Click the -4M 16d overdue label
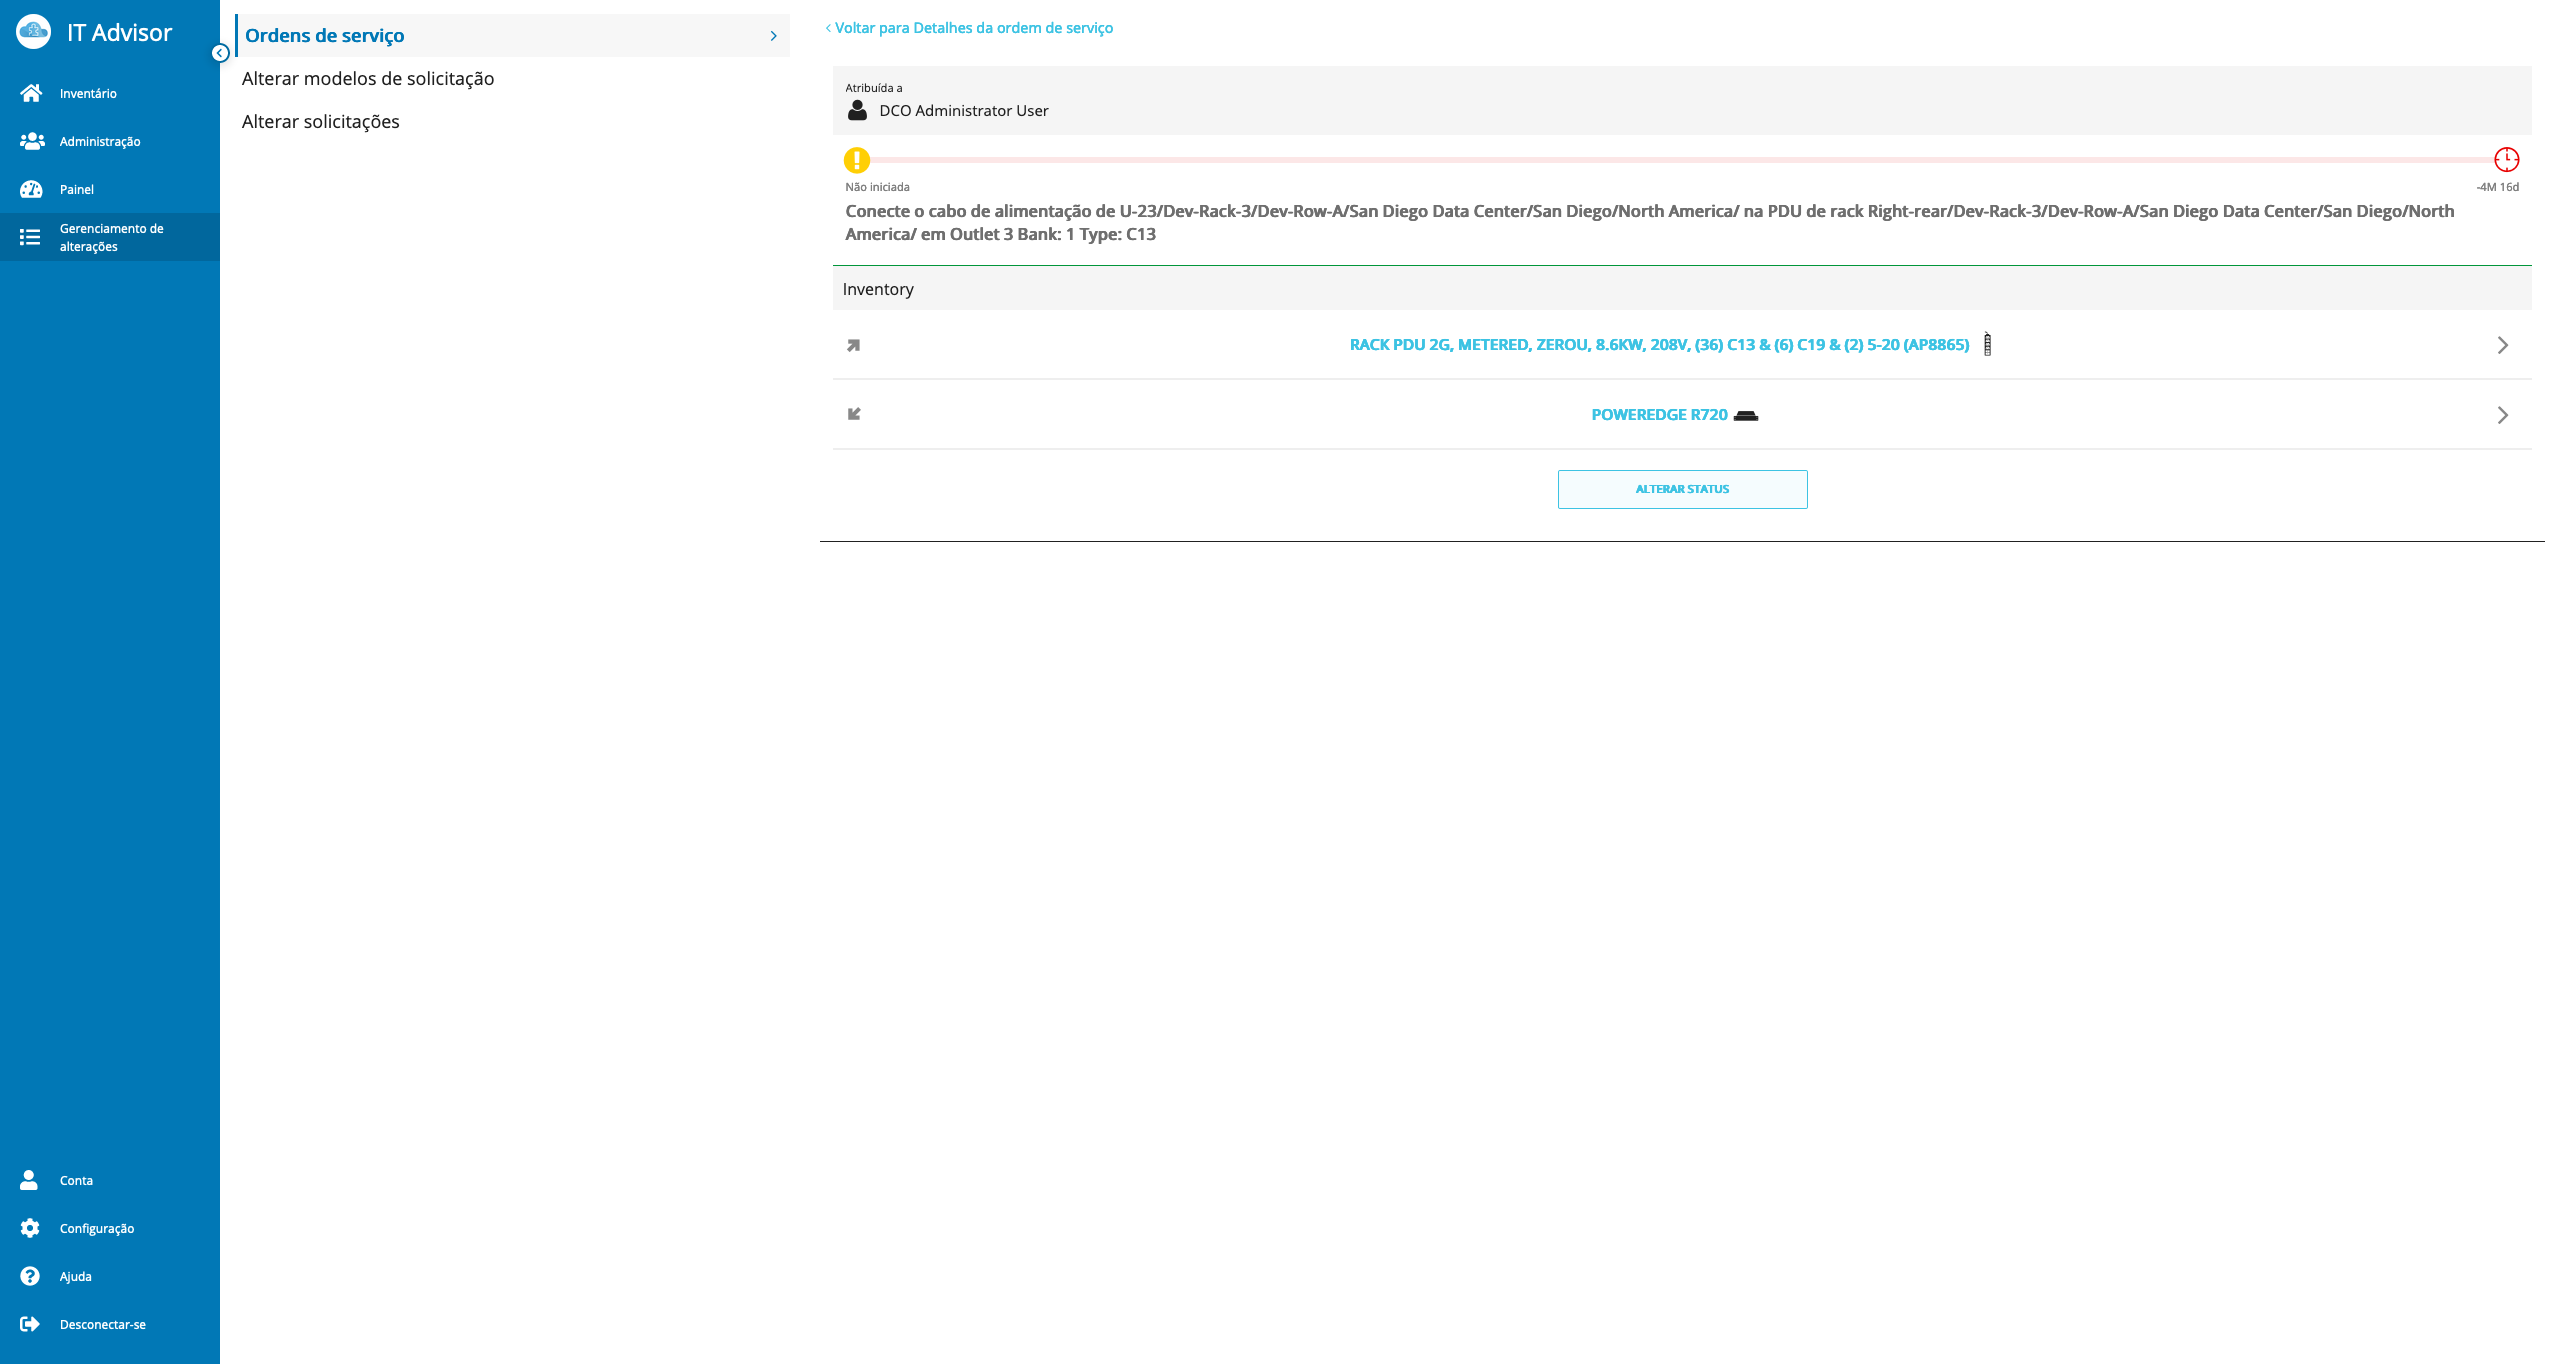The width and height of the screenshot is (2560, 1364). [x=2498, y=187]
